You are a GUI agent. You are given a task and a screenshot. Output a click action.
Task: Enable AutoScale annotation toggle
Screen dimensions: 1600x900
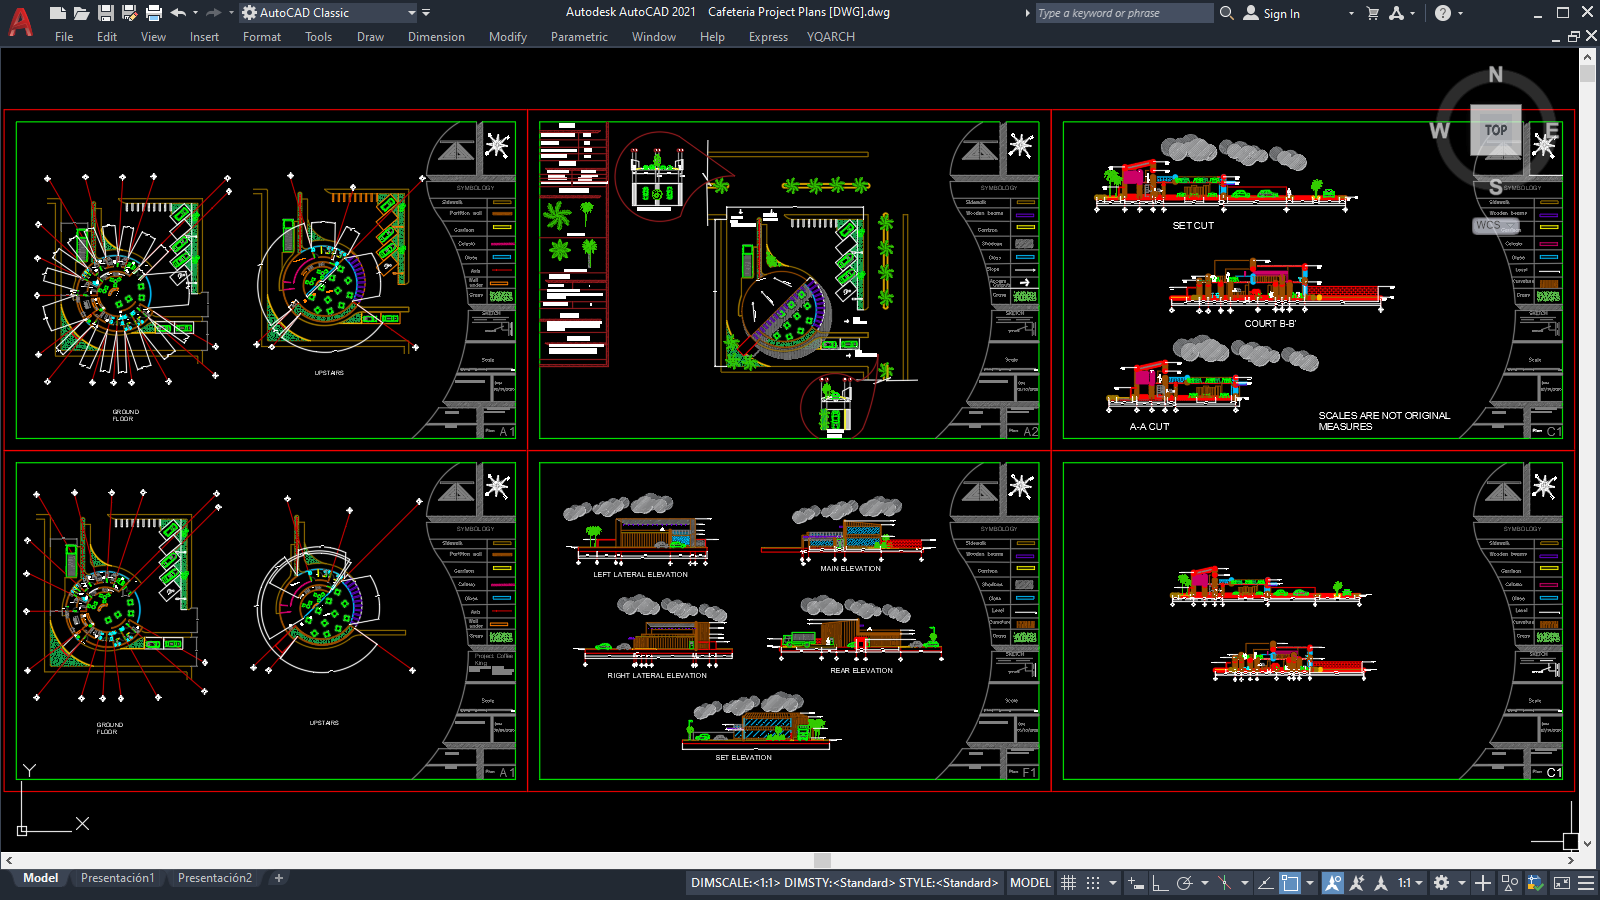click(1360, 883)
